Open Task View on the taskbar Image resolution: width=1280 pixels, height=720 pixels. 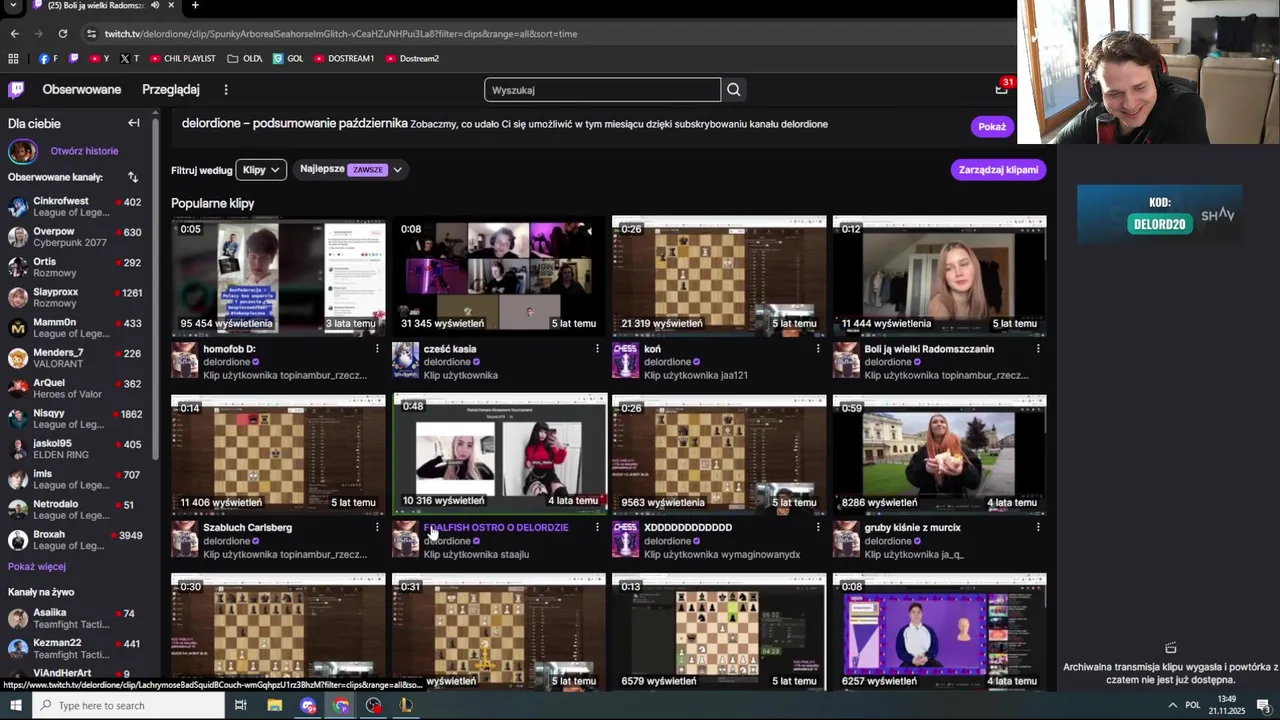pos(241,706)
